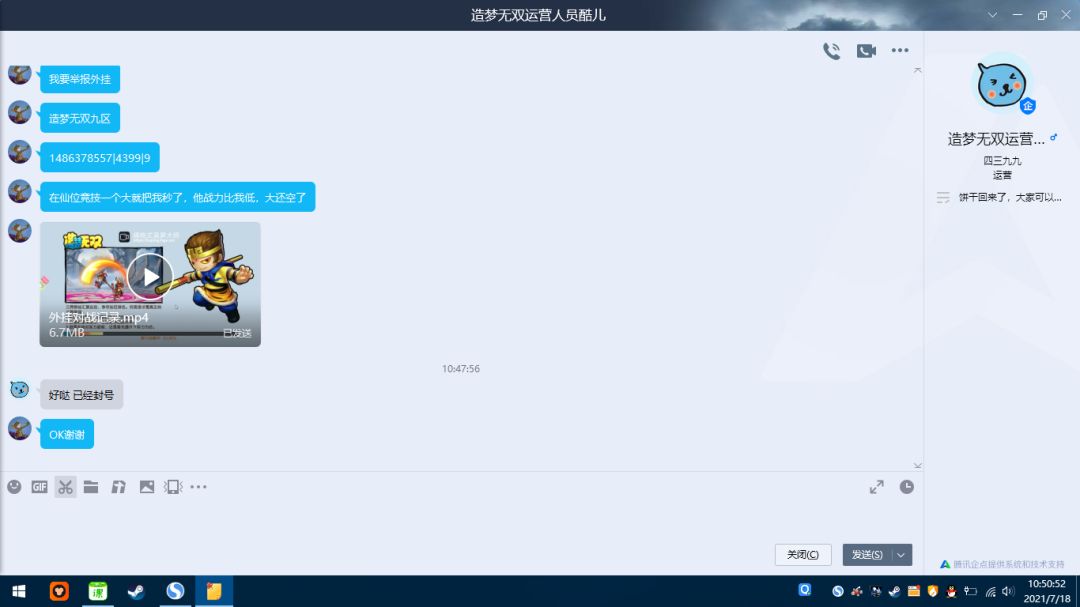
Task: Insert a picture using the image icon
Action: [147, 487]
